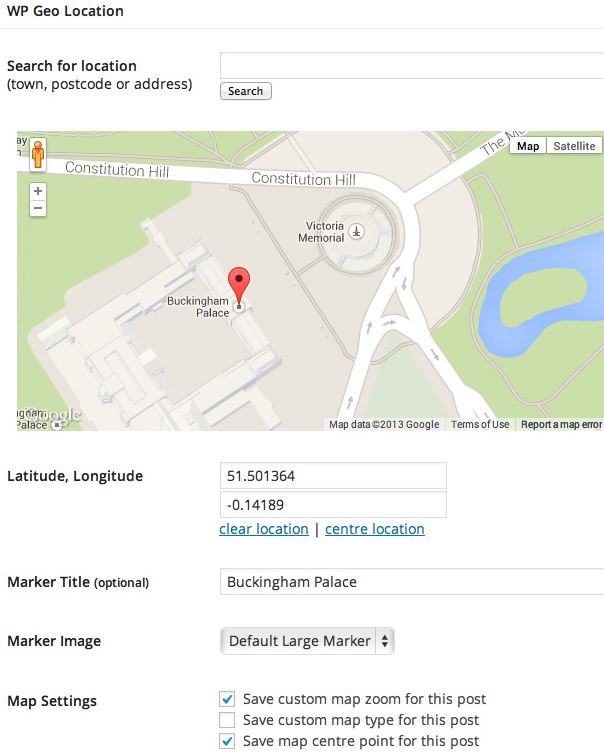The image size is (604, 756).
Task: Click Victoria Memorial label on map
Action: [x=321, y=232]
